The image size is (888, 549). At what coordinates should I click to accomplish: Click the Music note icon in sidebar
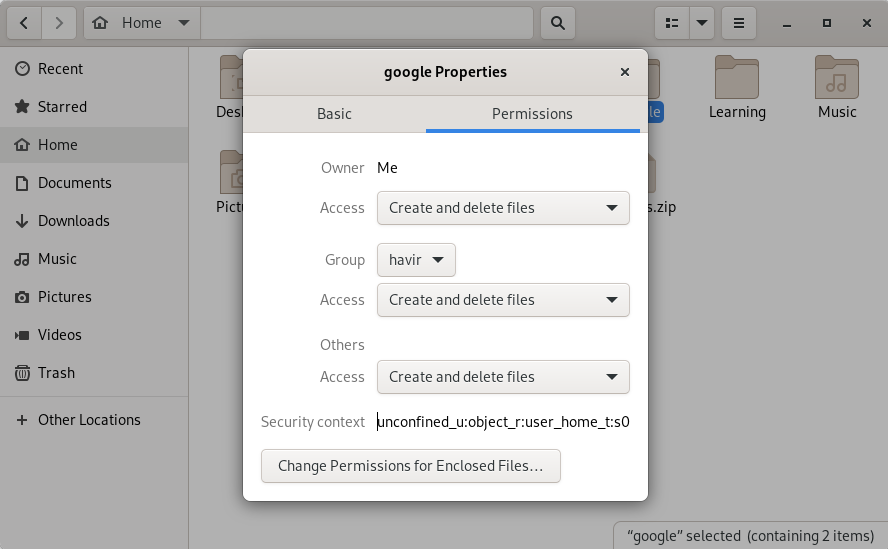pos(22,259)
